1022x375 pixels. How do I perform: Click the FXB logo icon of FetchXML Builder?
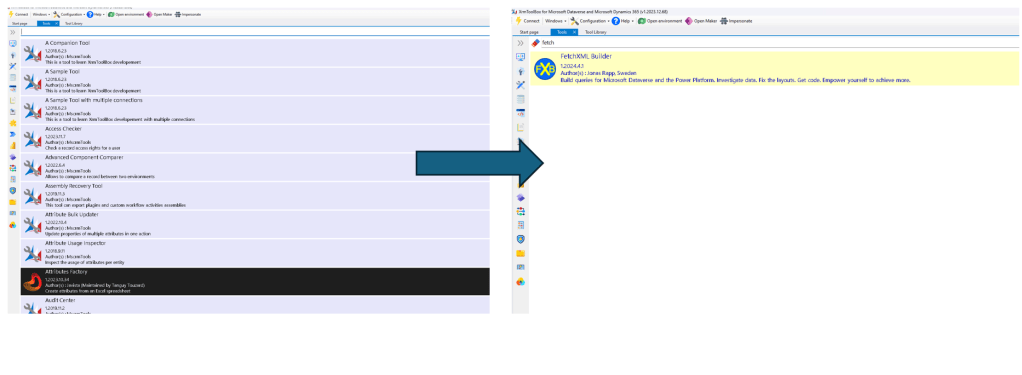click(x=545, y=69)
